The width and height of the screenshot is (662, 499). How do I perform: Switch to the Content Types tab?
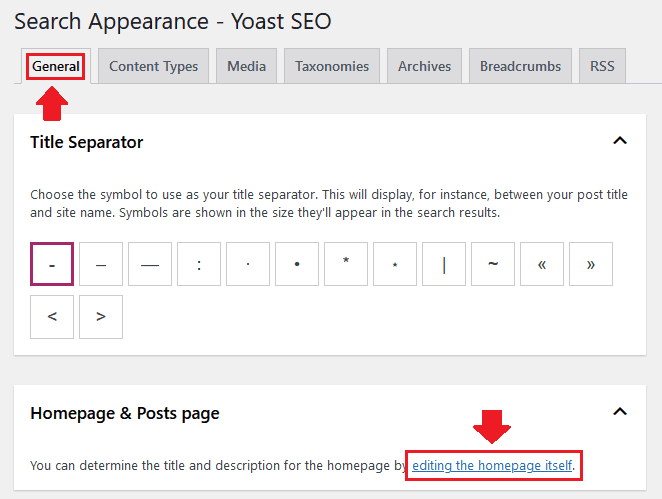coord(153,66)
